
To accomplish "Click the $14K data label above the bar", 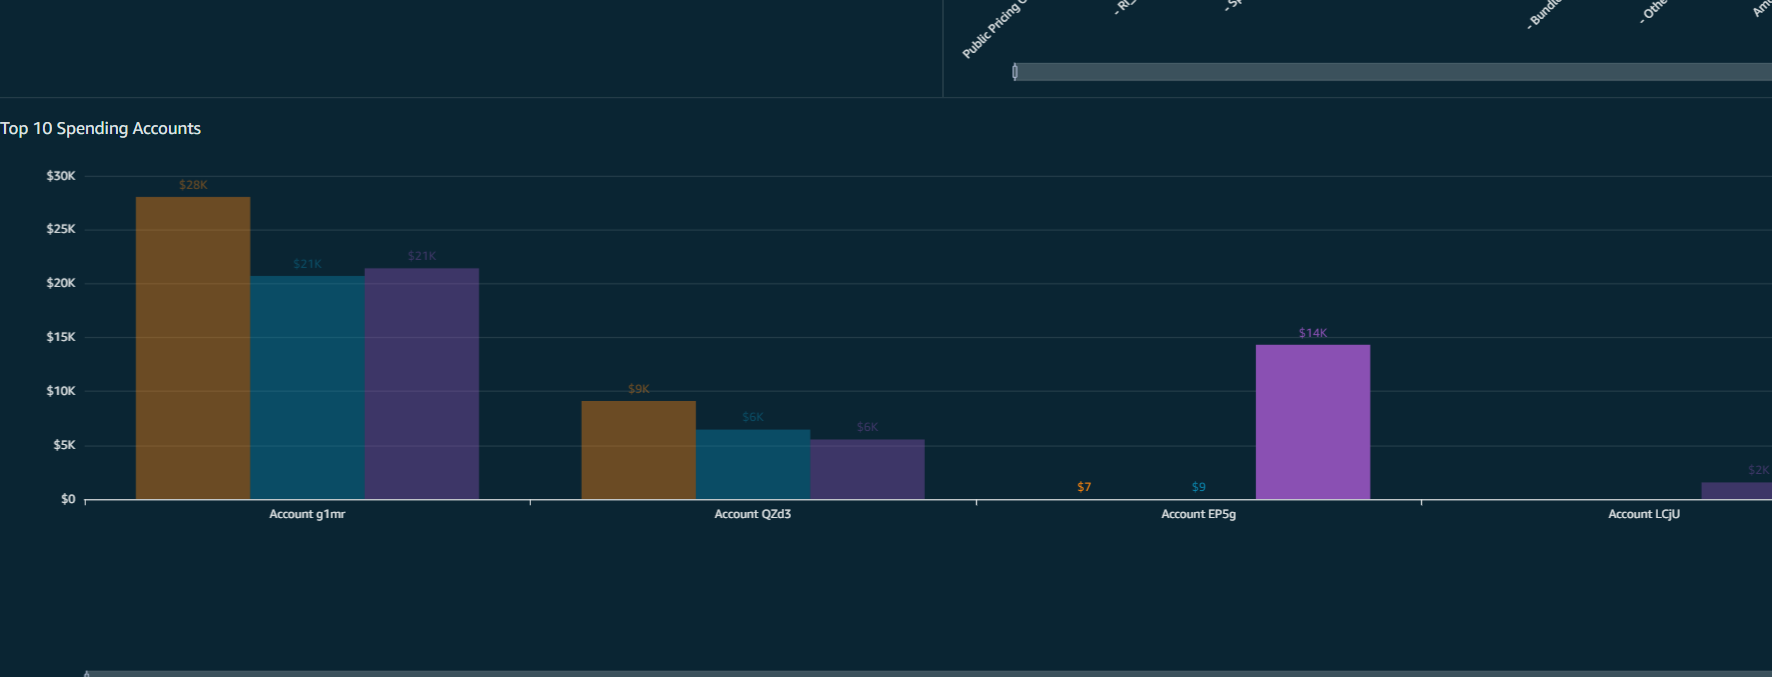I will click(x=1312, y=333).
